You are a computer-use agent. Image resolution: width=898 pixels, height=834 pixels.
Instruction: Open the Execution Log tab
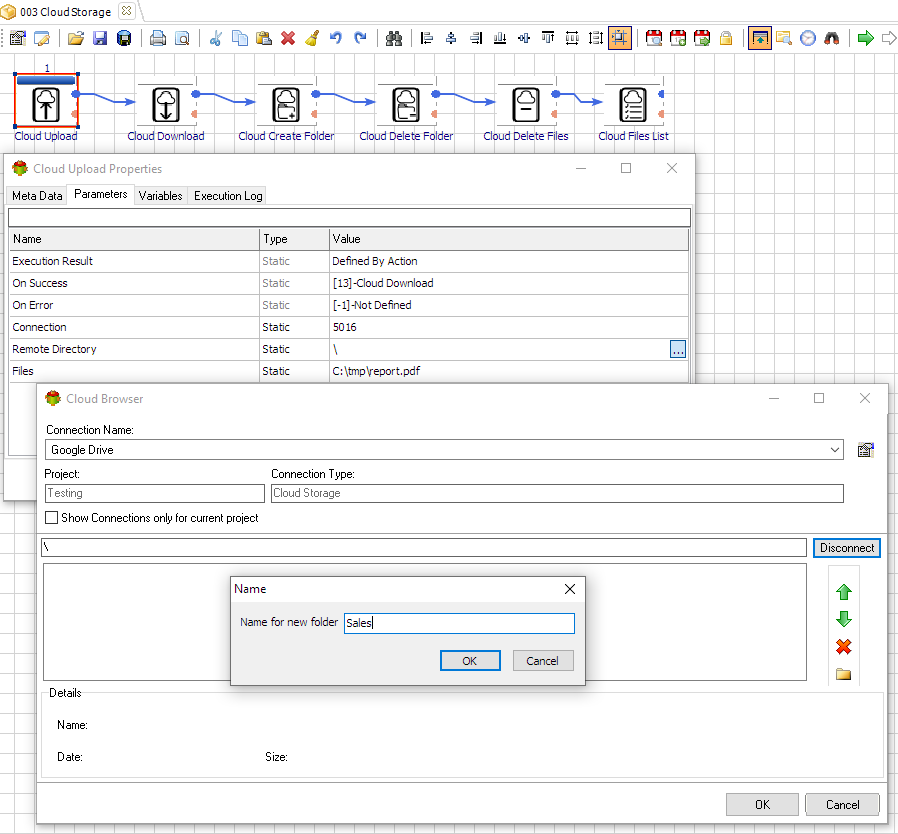(x=228, y=195)
